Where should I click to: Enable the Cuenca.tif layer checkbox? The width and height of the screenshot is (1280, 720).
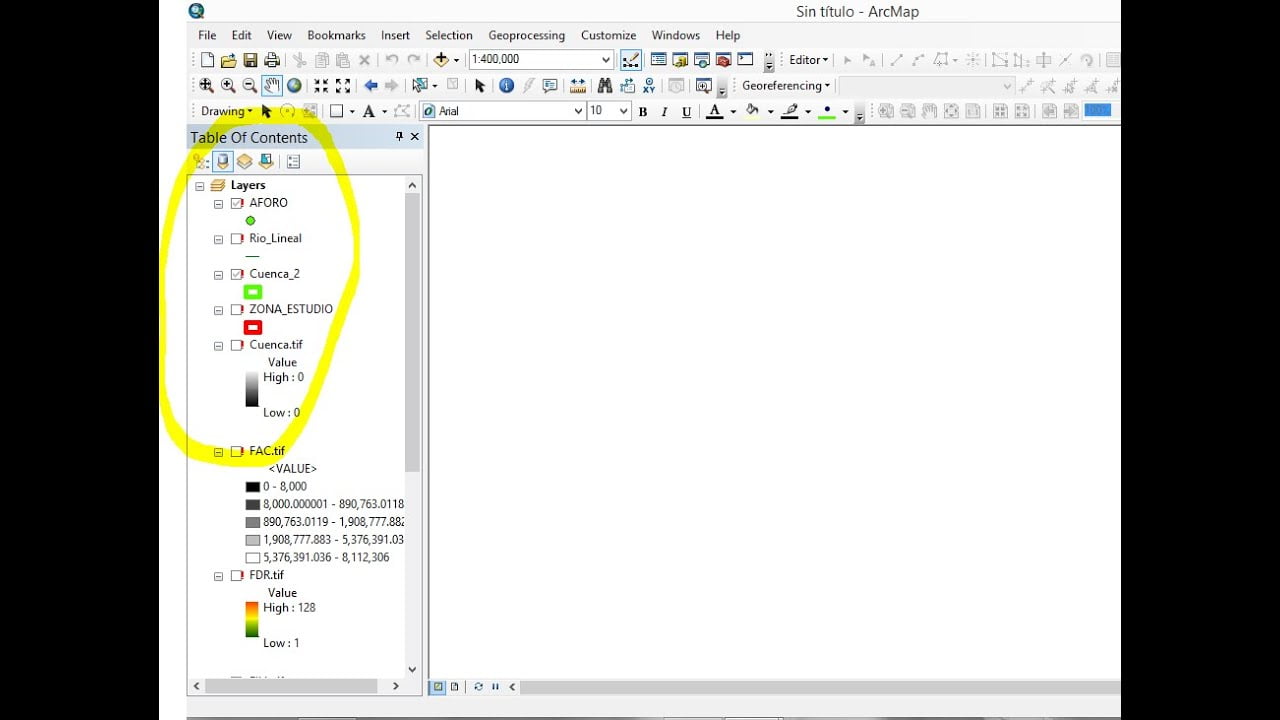pyautogui.click(x=237, y=345)
